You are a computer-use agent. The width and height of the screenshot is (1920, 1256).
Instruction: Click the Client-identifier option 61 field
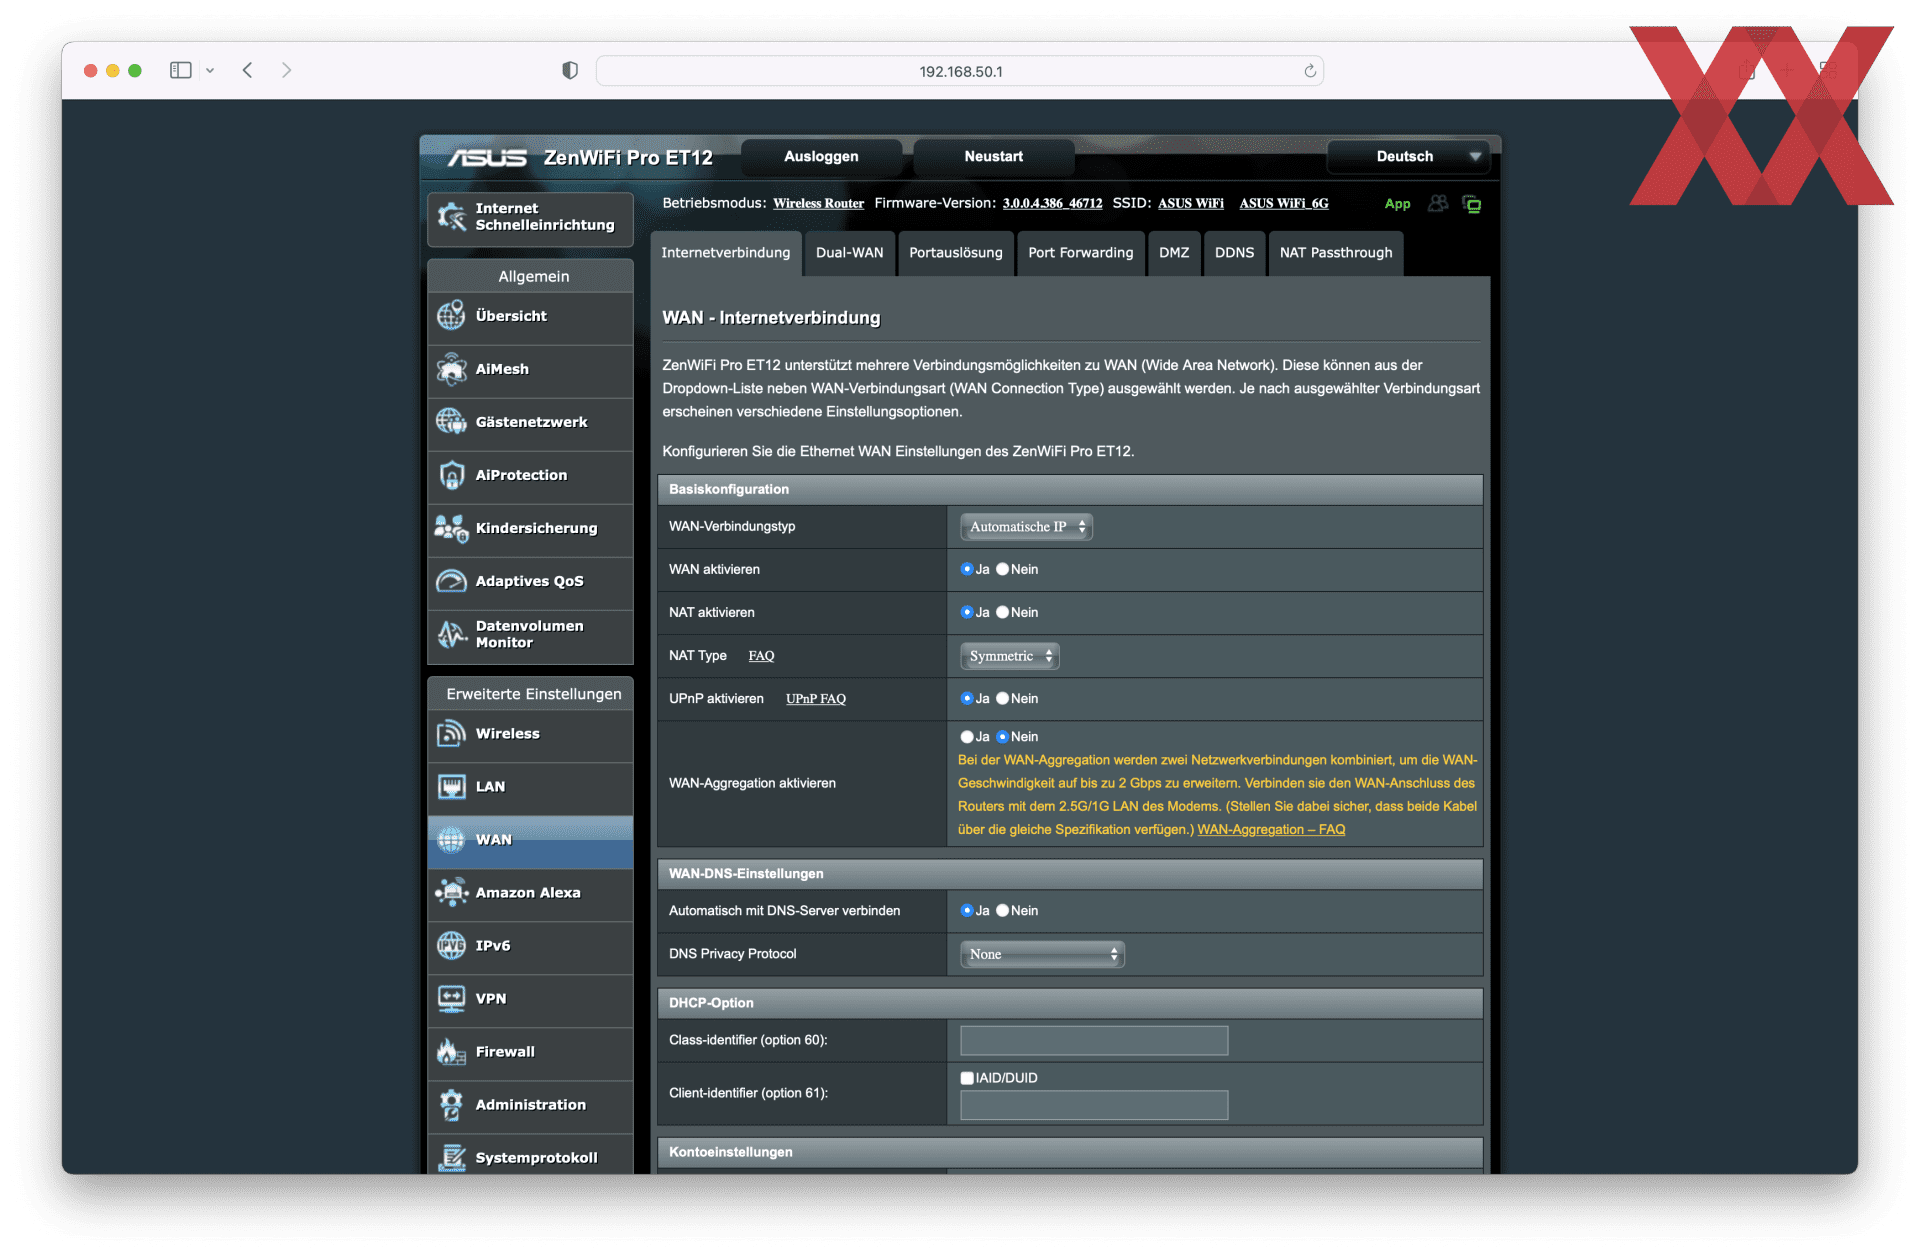click(x=1093, y=1105)
